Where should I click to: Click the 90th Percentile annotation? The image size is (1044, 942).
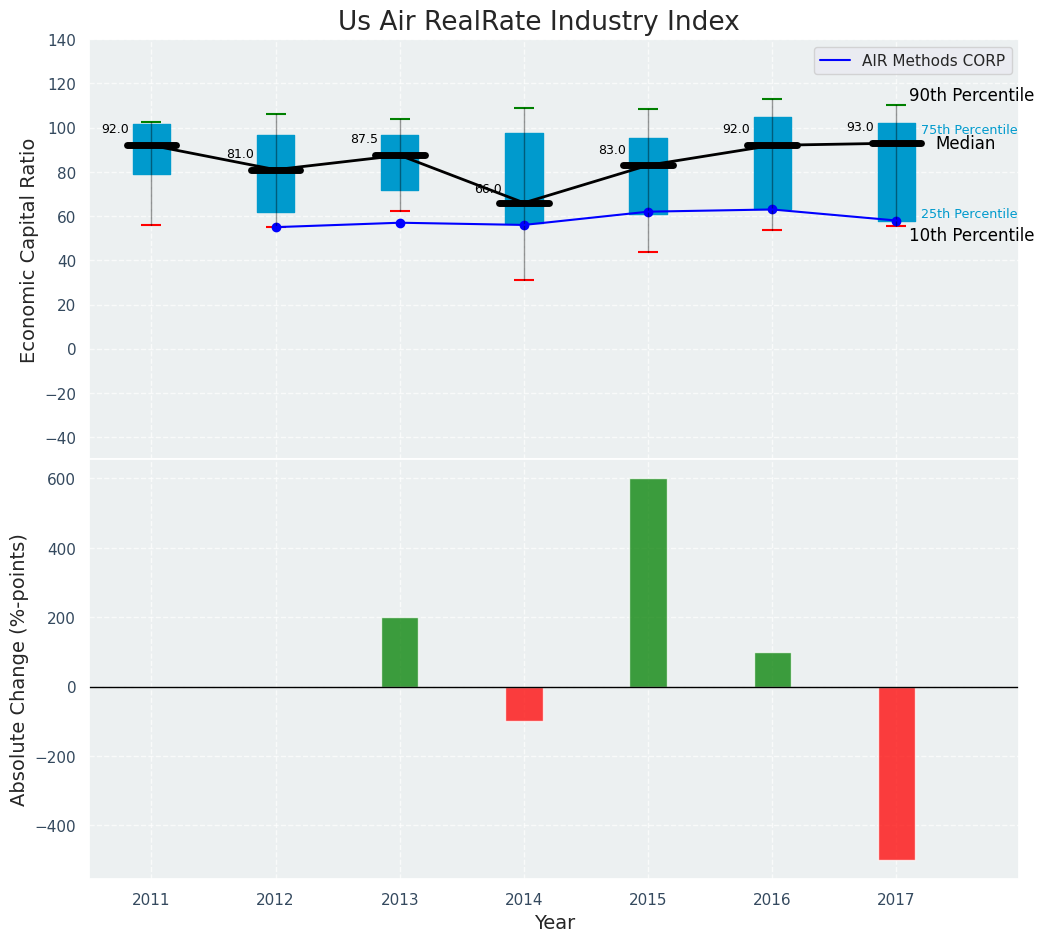[971, 96]
